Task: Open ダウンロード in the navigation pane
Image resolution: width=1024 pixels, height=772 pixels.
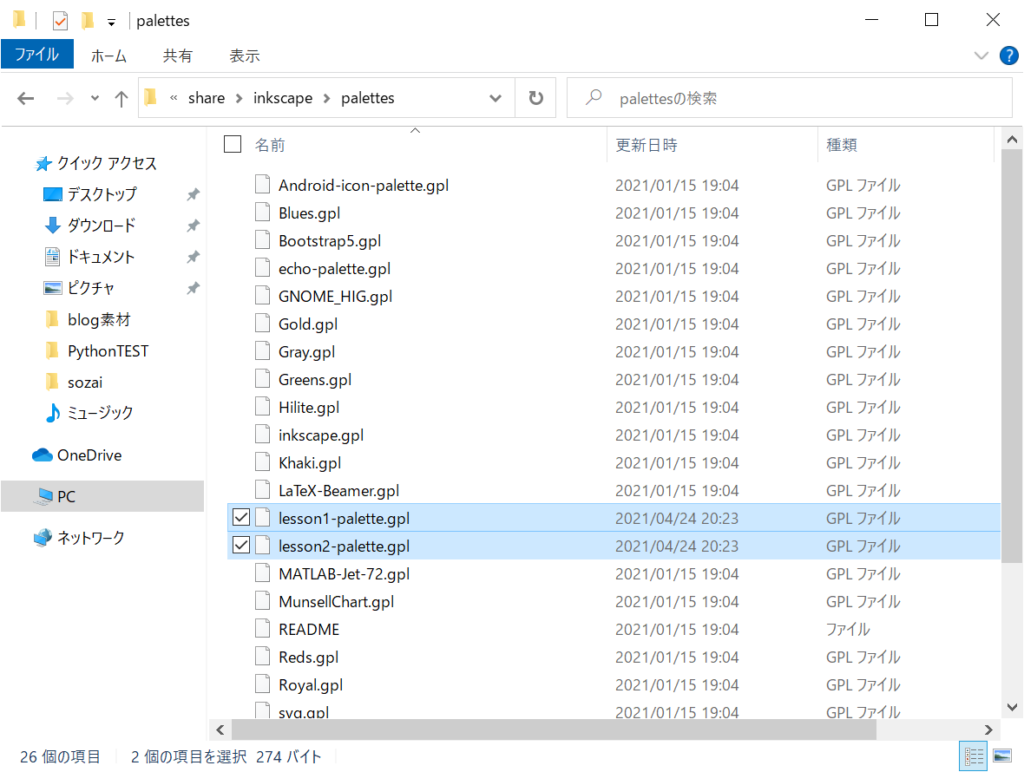Action: tap(90, 225)
